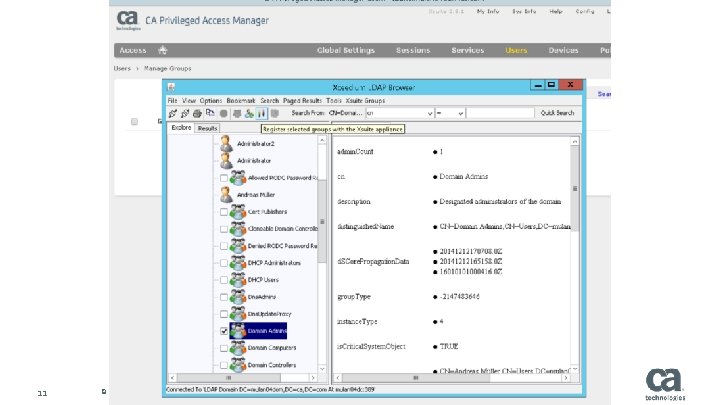
Task: Click the CA Technologies logo in header
Action: tap(128, 21)
